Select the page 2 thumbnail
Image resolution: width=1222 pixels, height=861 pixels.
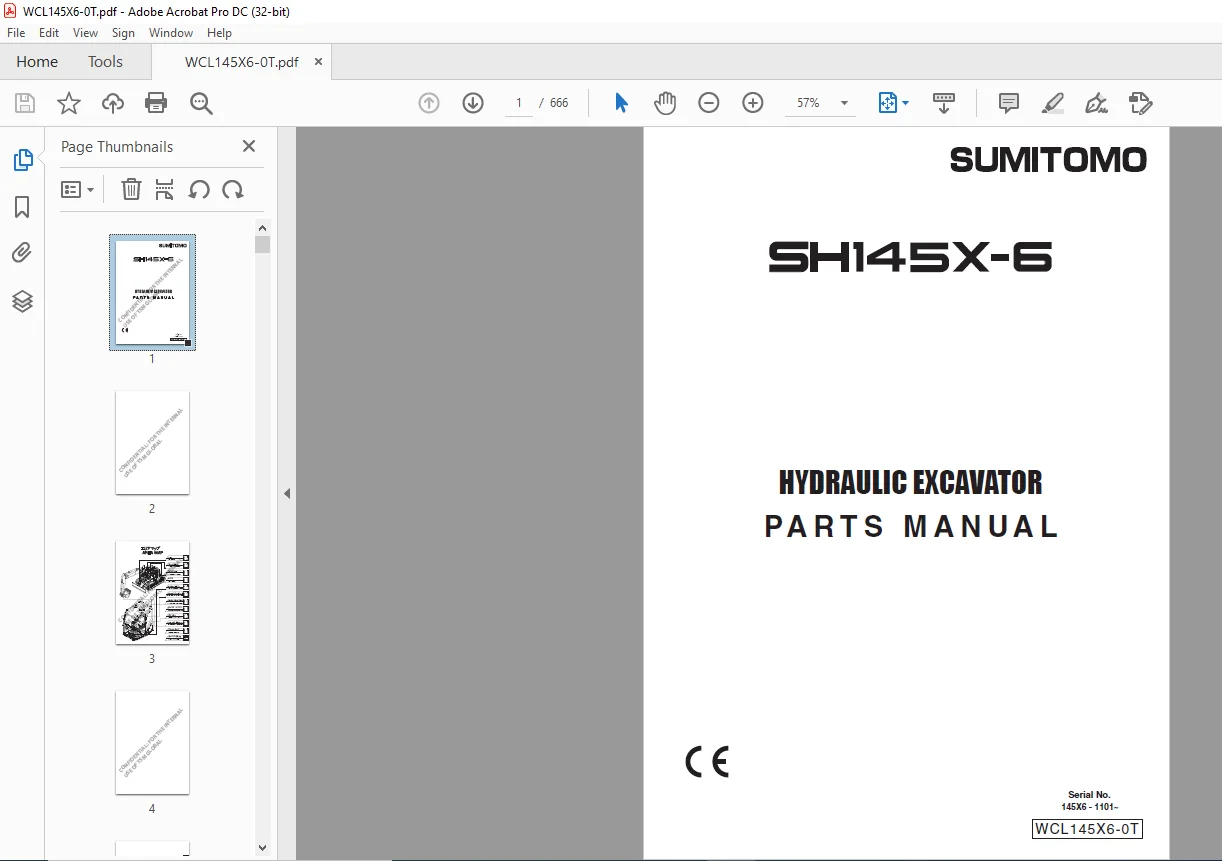coord(152,442)
